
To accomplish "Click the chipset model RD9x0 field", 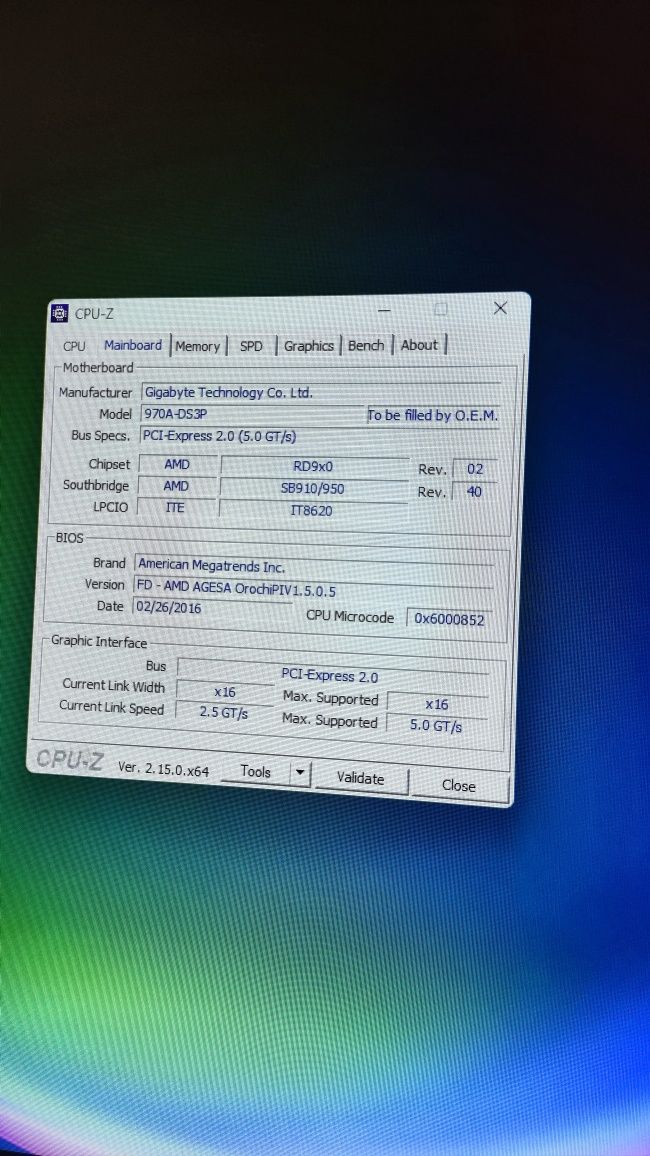I will (x=314, y=466).
